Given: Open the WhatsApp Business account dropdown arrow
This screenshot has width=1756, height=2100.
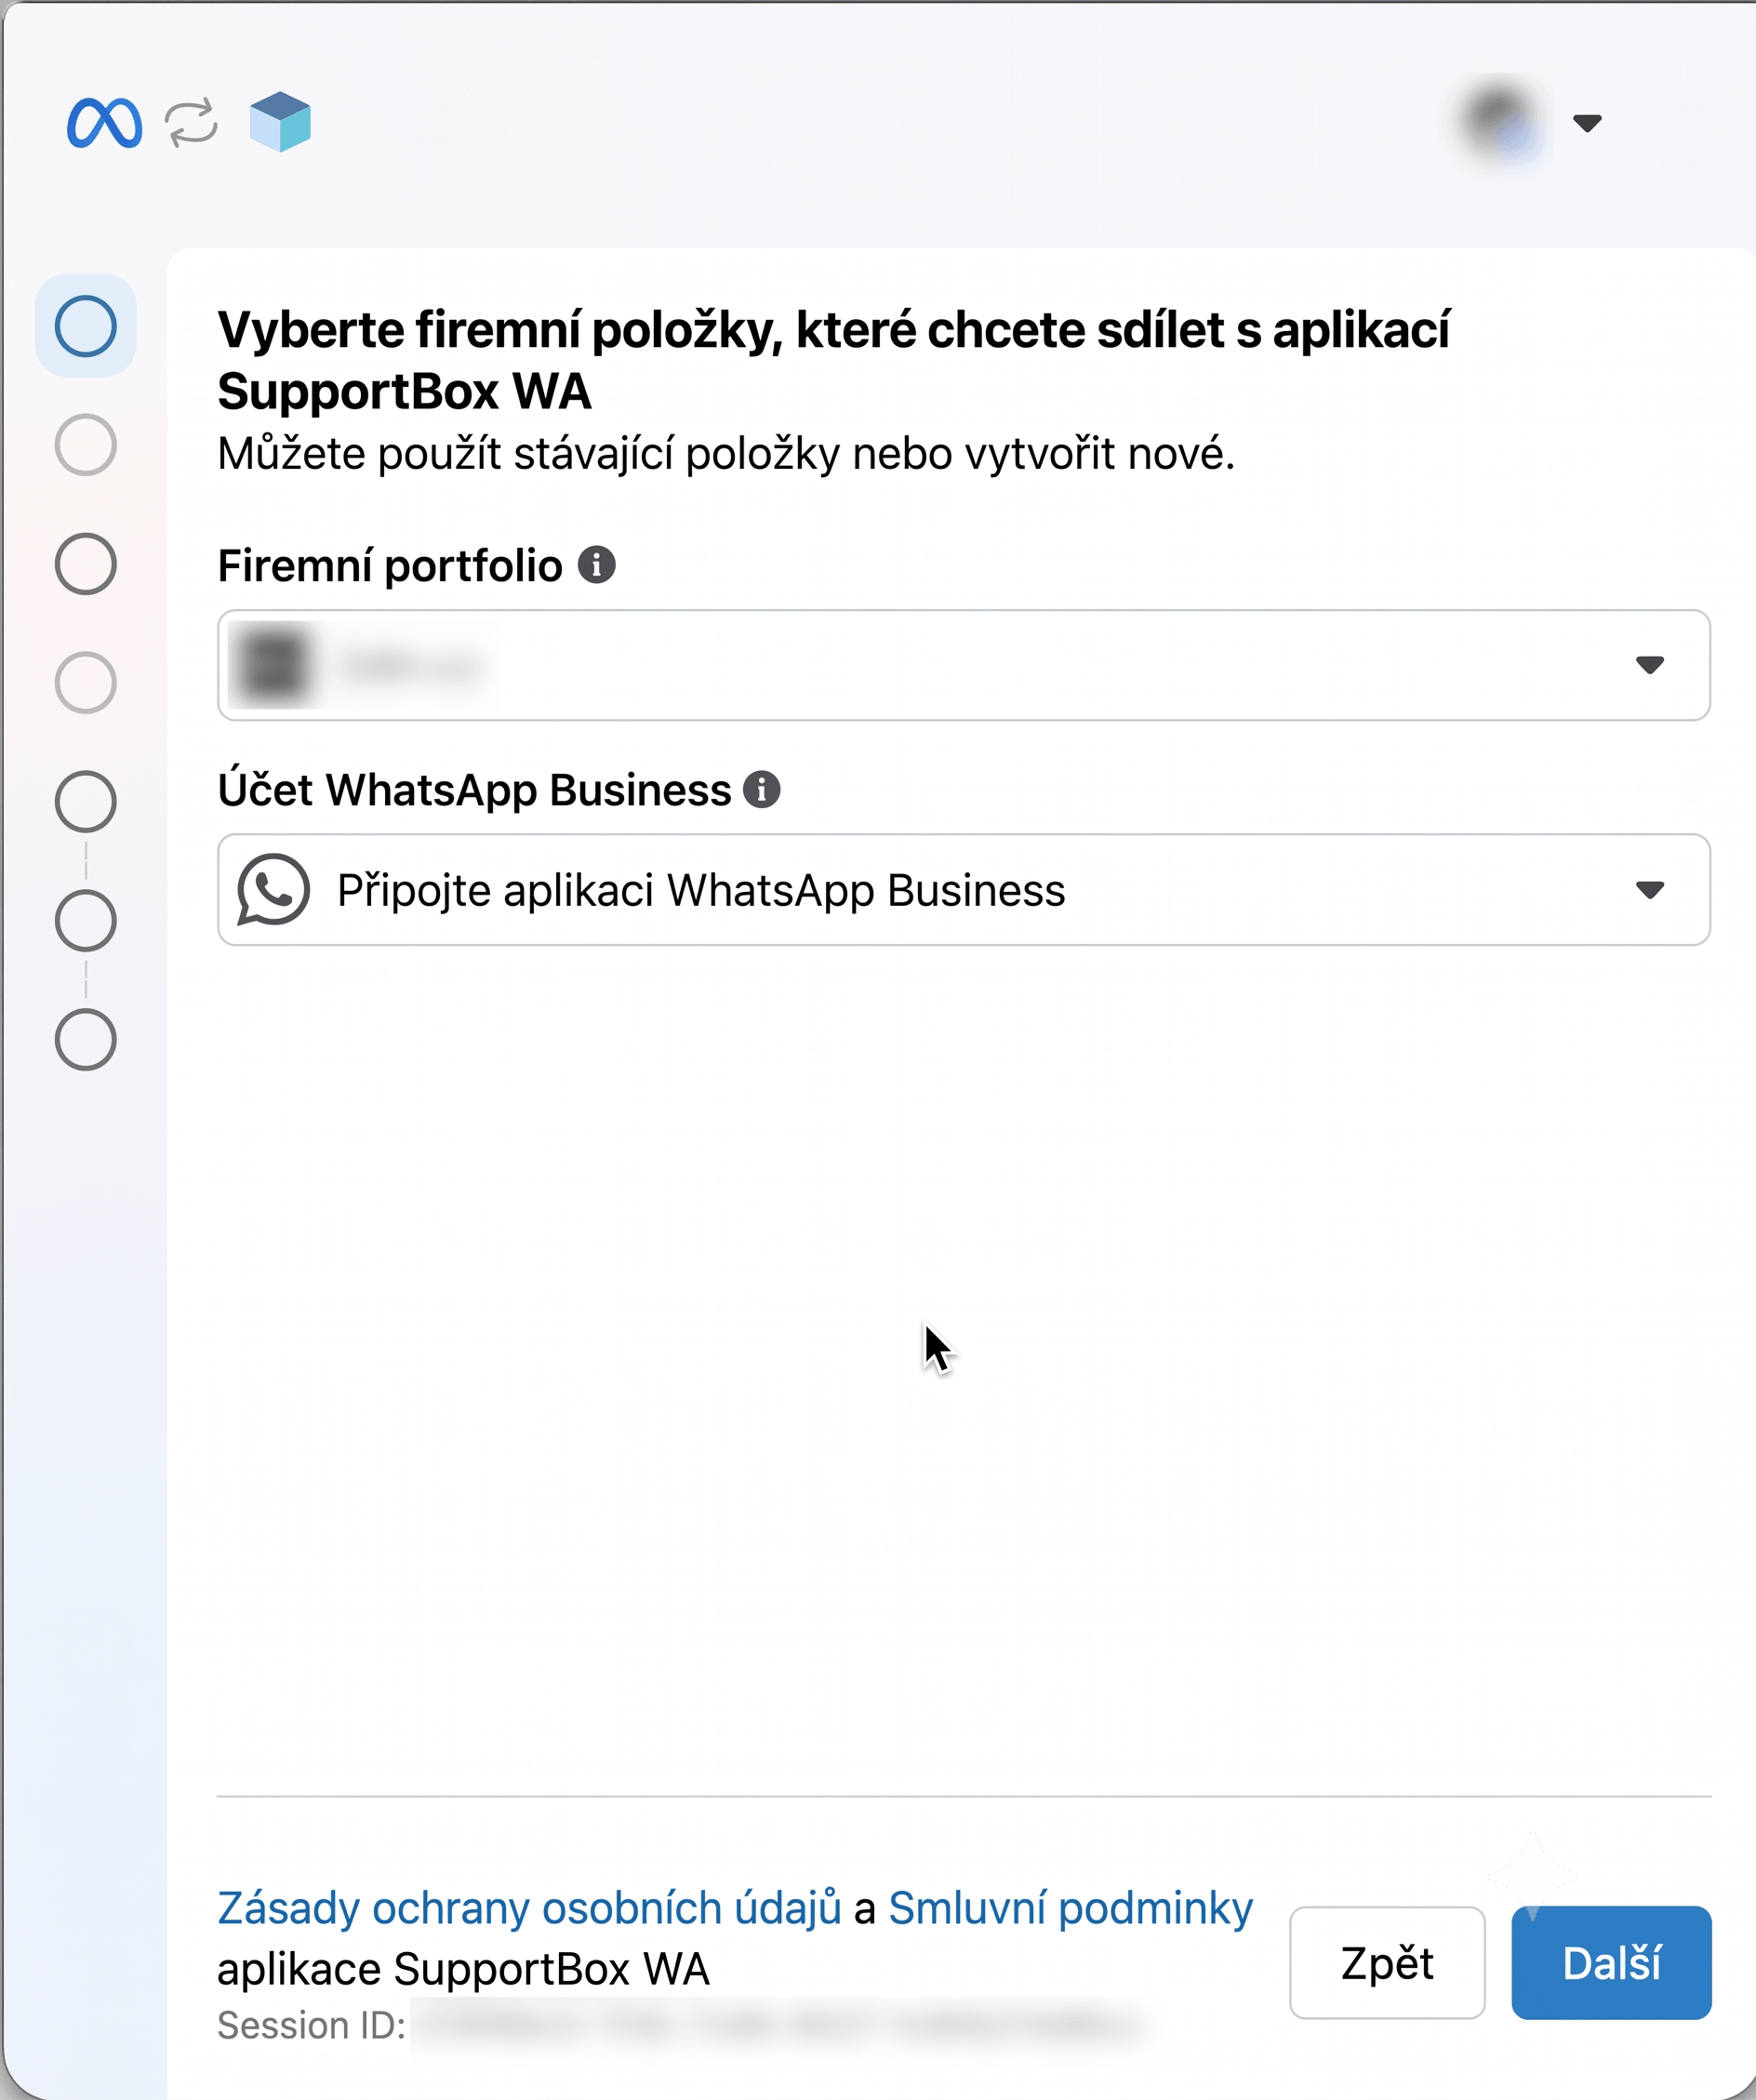Looking at the screenshot, I should [x=1650, y=890].
